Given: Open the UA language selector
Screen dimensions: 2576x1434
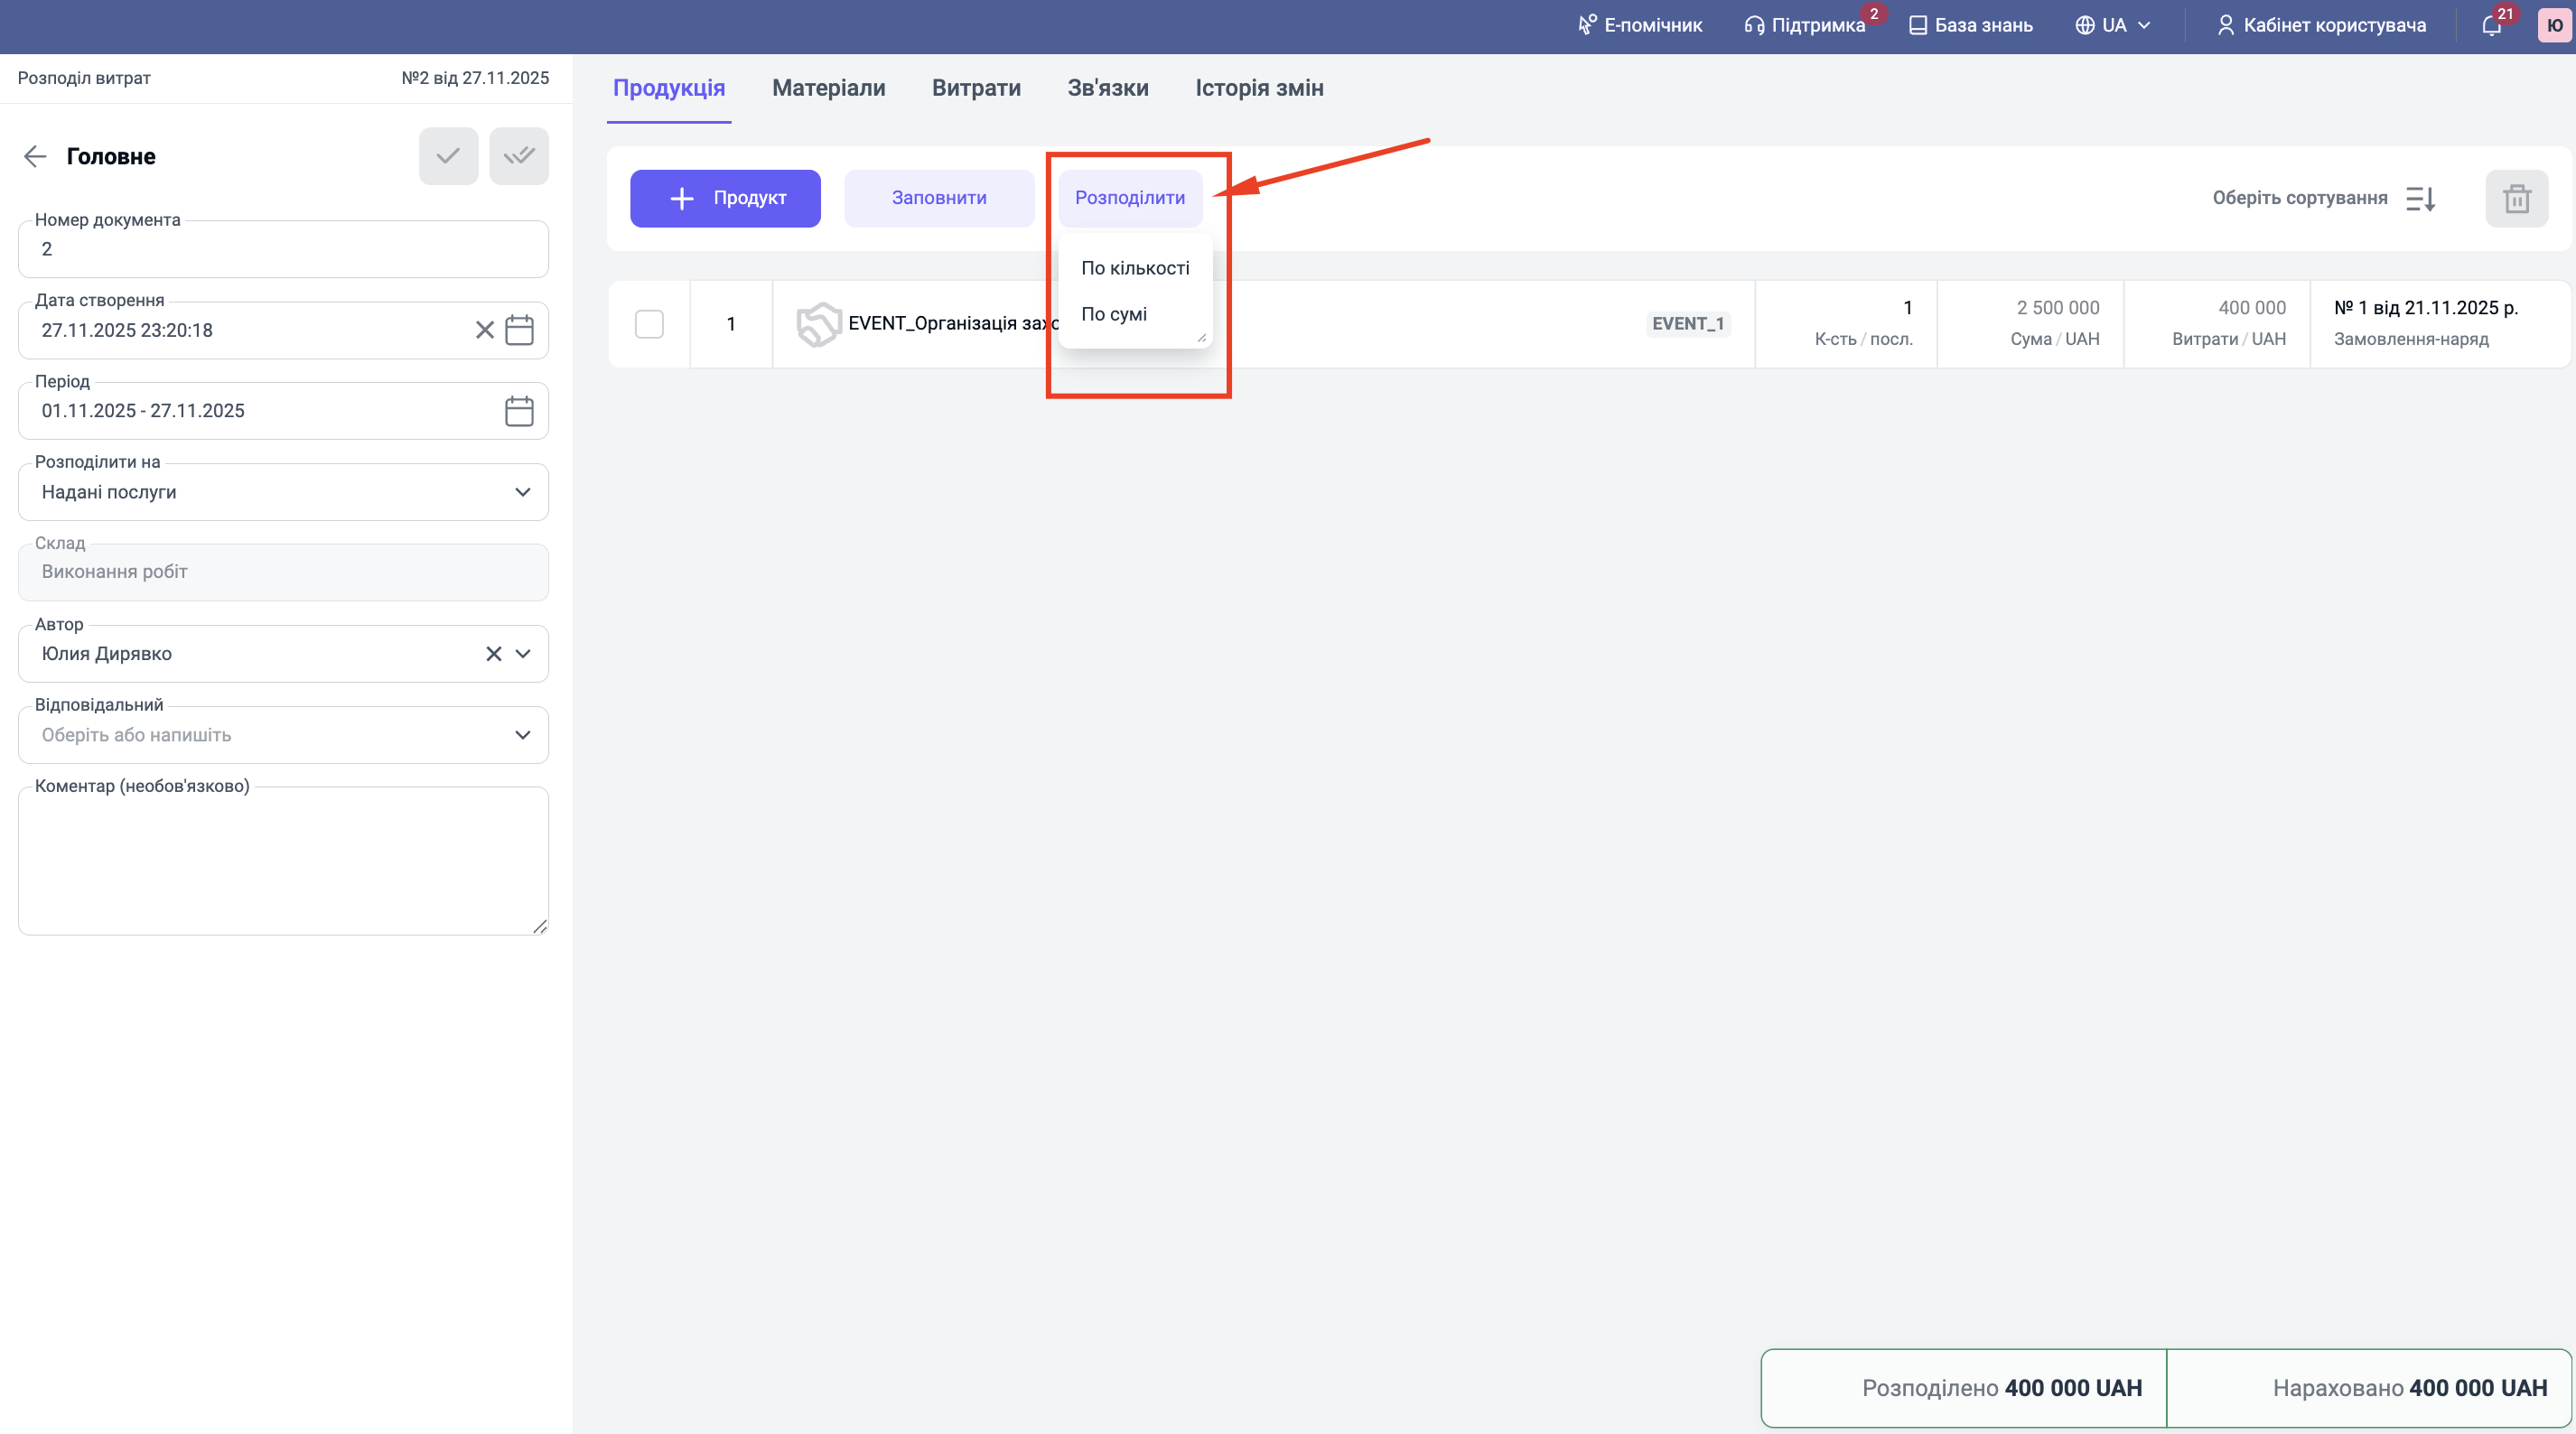Looking at the screenshot, I should (x=2112, y=25).
